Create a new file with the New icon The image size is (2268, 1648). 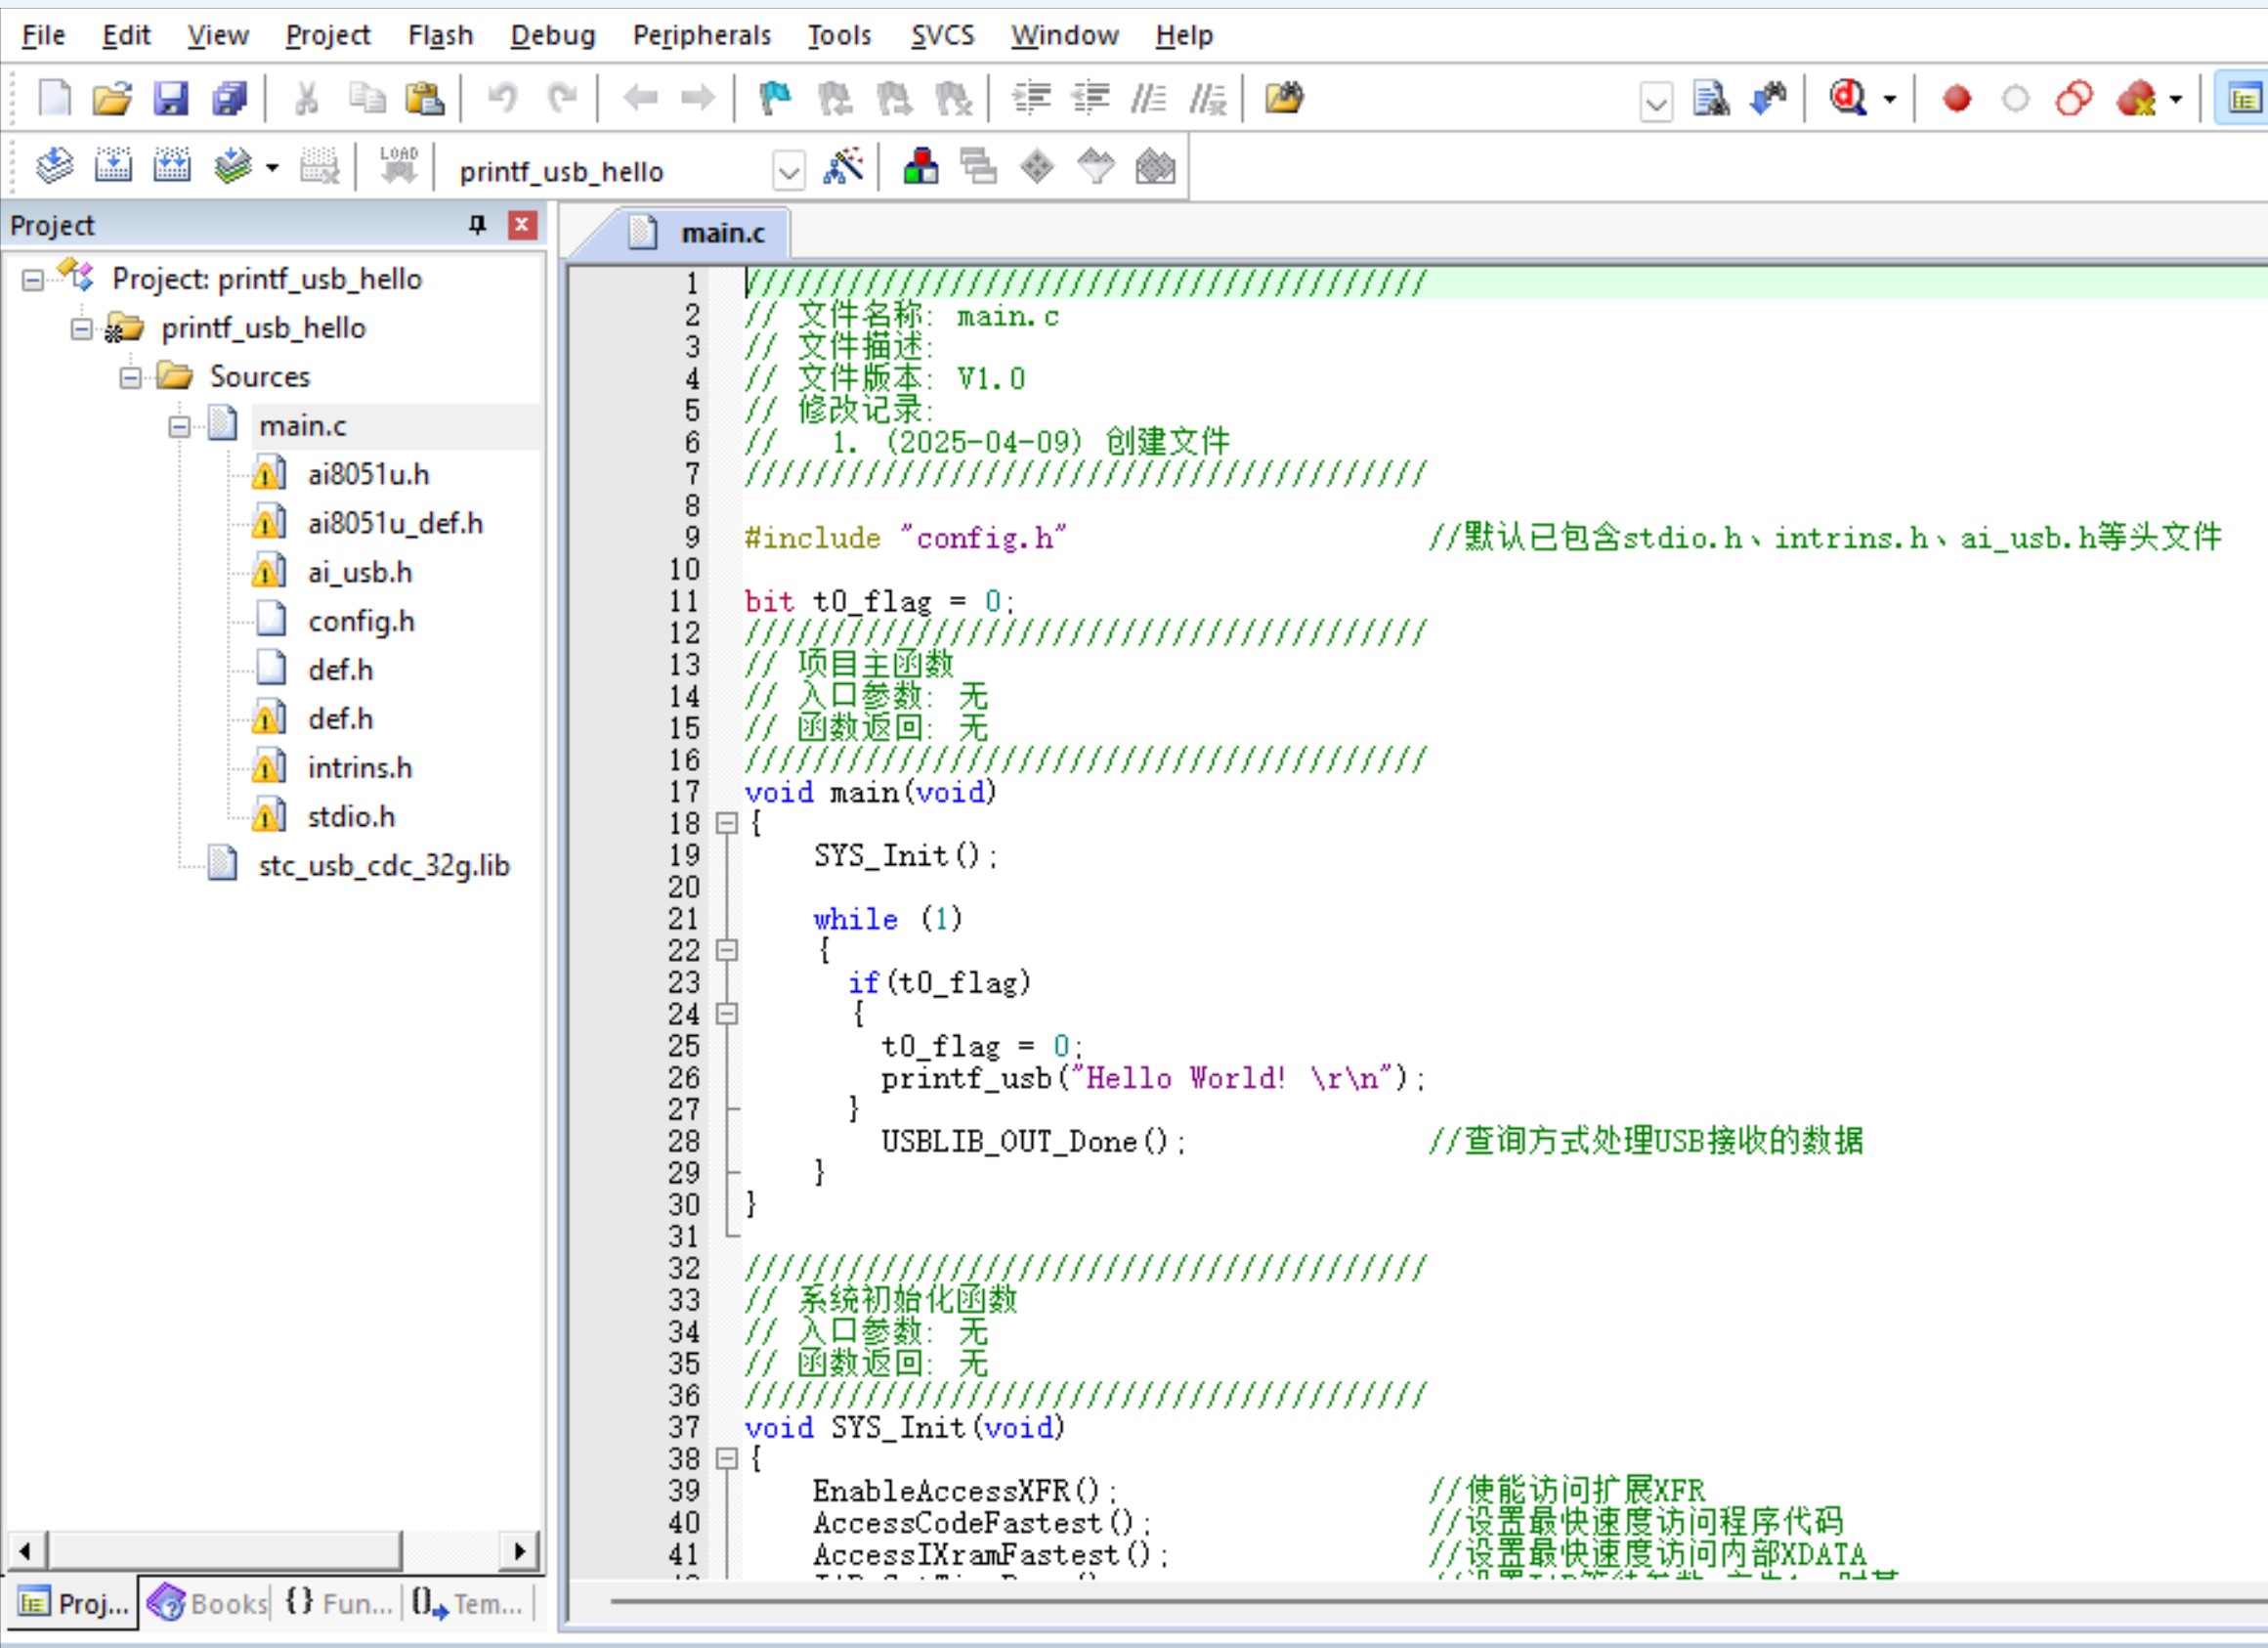pyautogui.click(x=54, y=99)
